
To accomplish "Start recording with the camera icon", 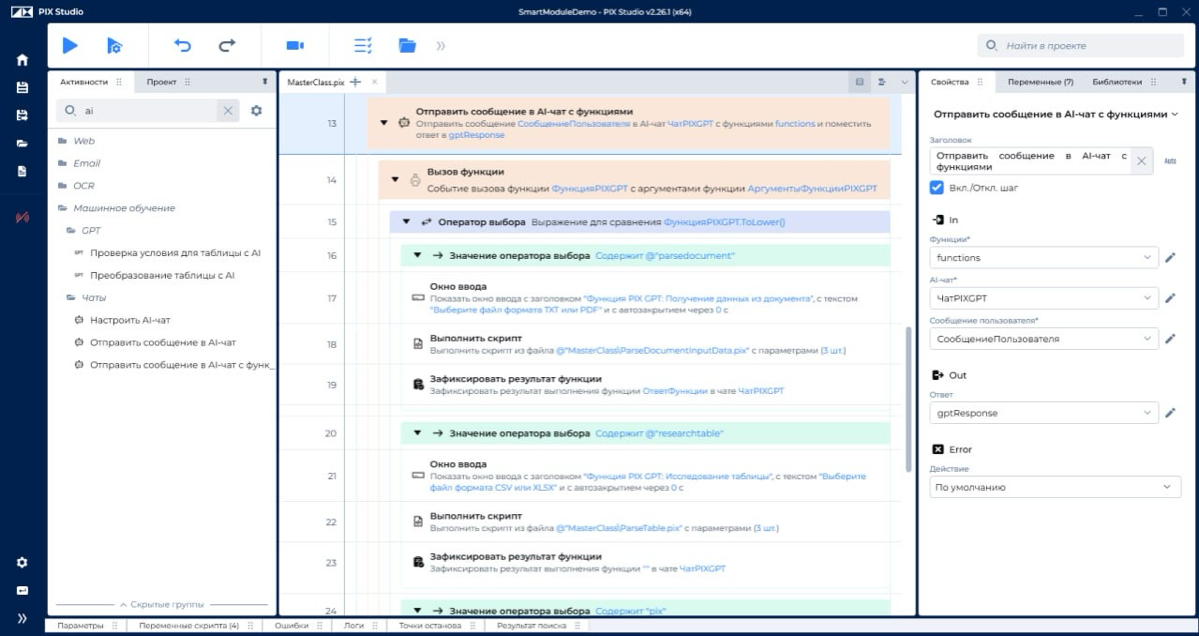I will pos(295,46).
